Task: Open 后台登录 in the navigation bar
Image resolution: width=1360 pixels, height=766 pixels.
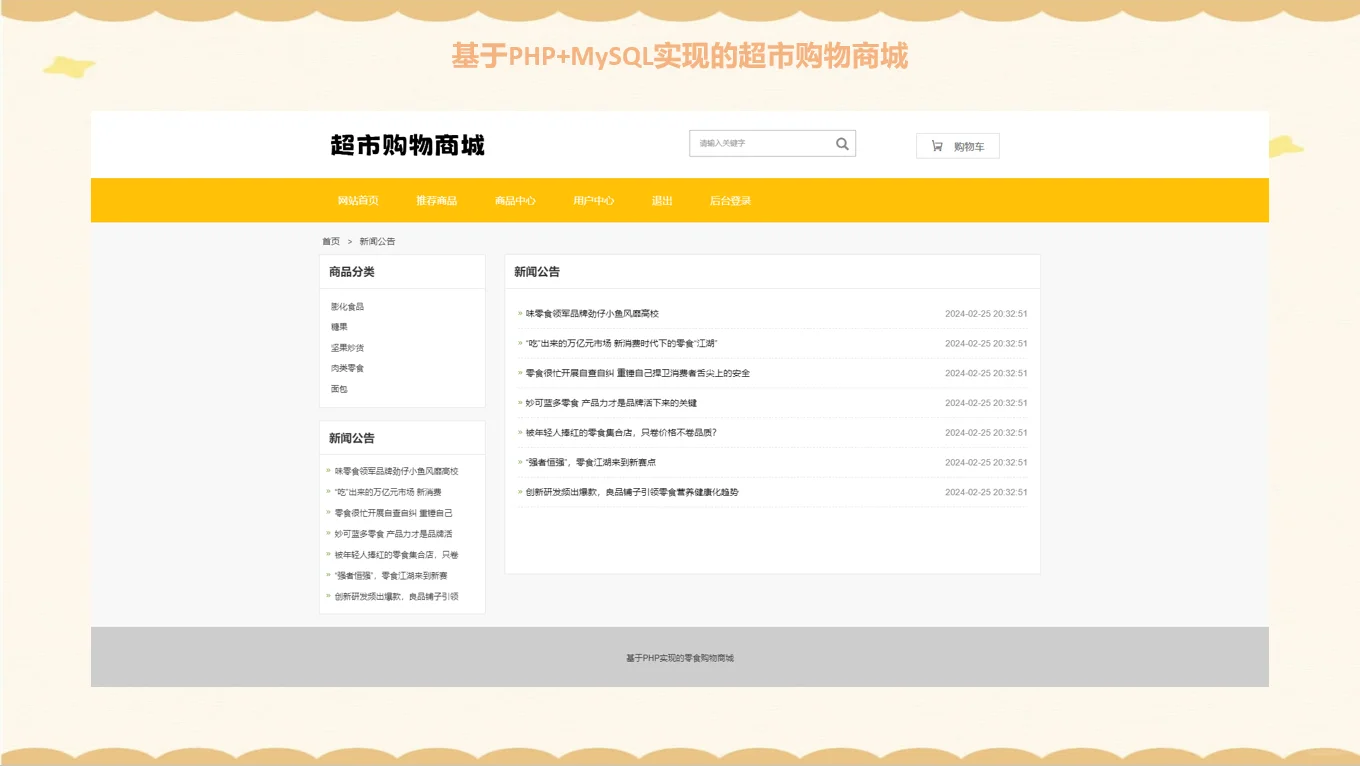Action: click(730, 200)
